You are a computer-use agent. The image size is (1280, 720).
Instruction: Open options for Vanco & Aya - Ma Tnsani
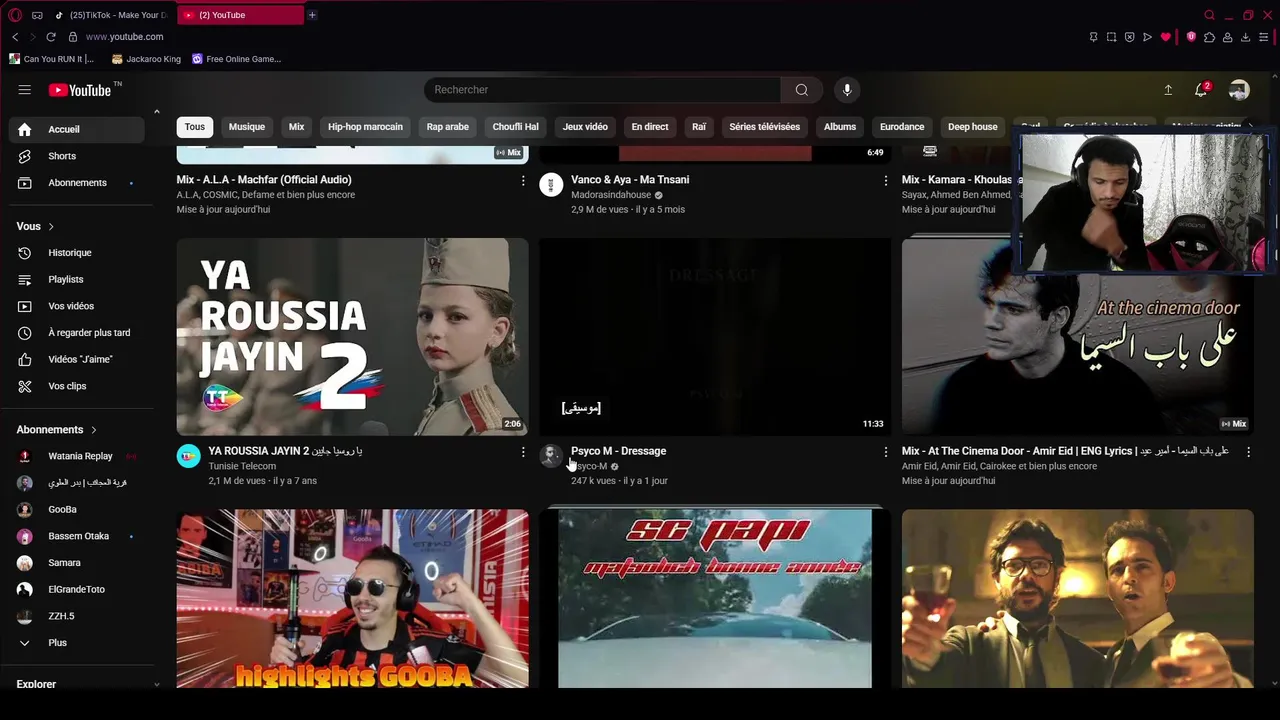click(x=885, y=181)
